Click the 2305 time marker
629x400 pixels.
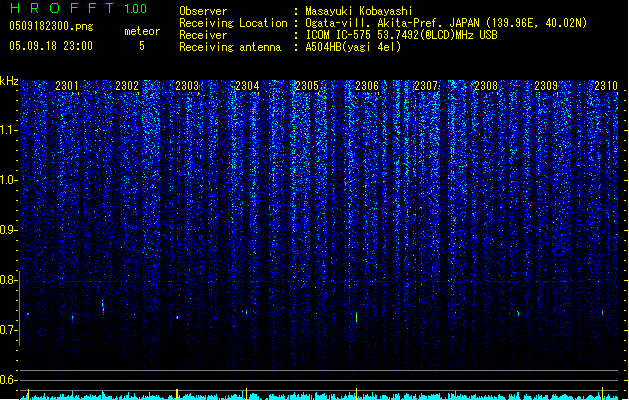[307, 86]
